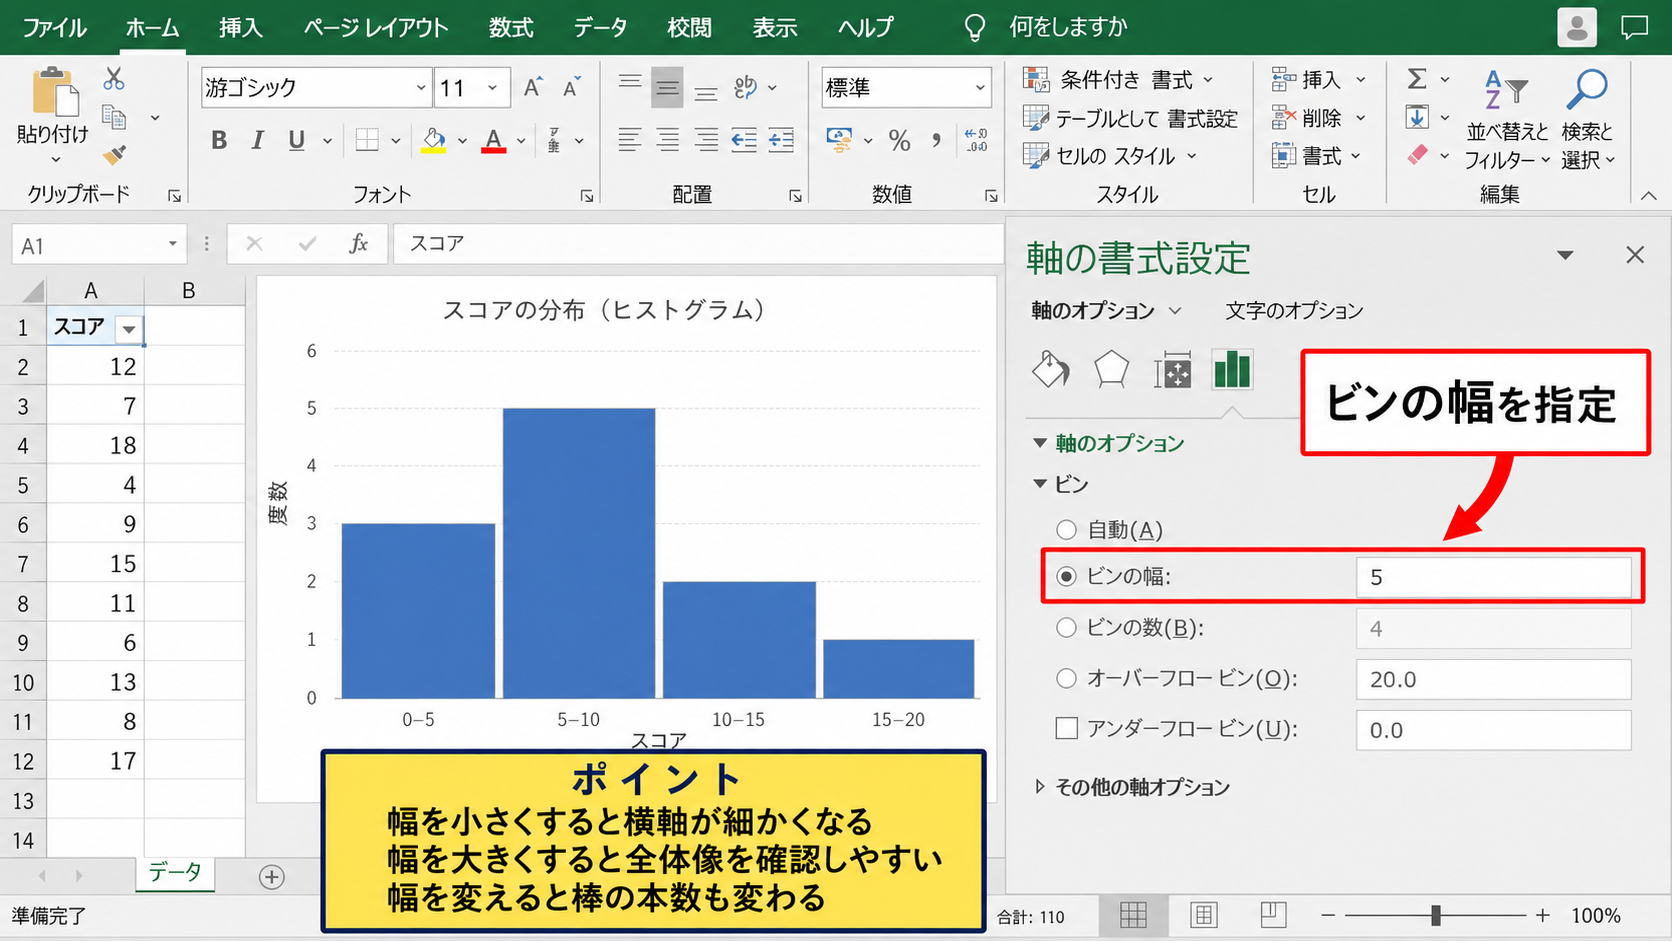Open the number format dropdown 標準
1672x941 pixels.
point(980,88)
